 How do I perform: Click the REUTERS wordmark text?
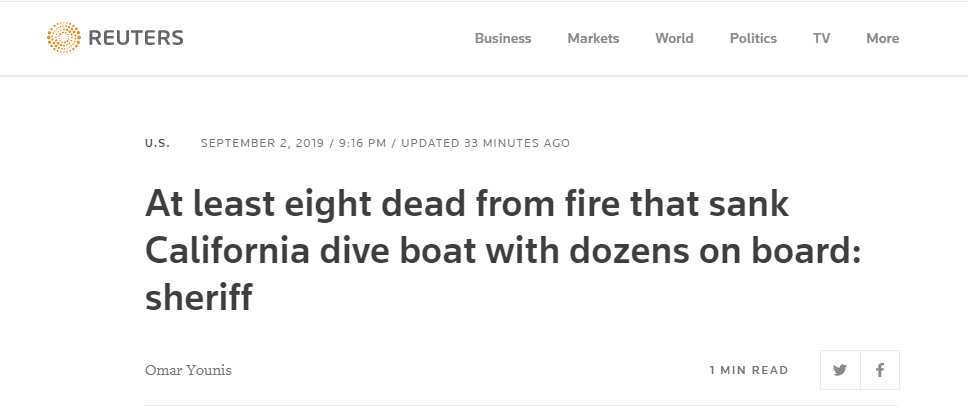point(136,38)
